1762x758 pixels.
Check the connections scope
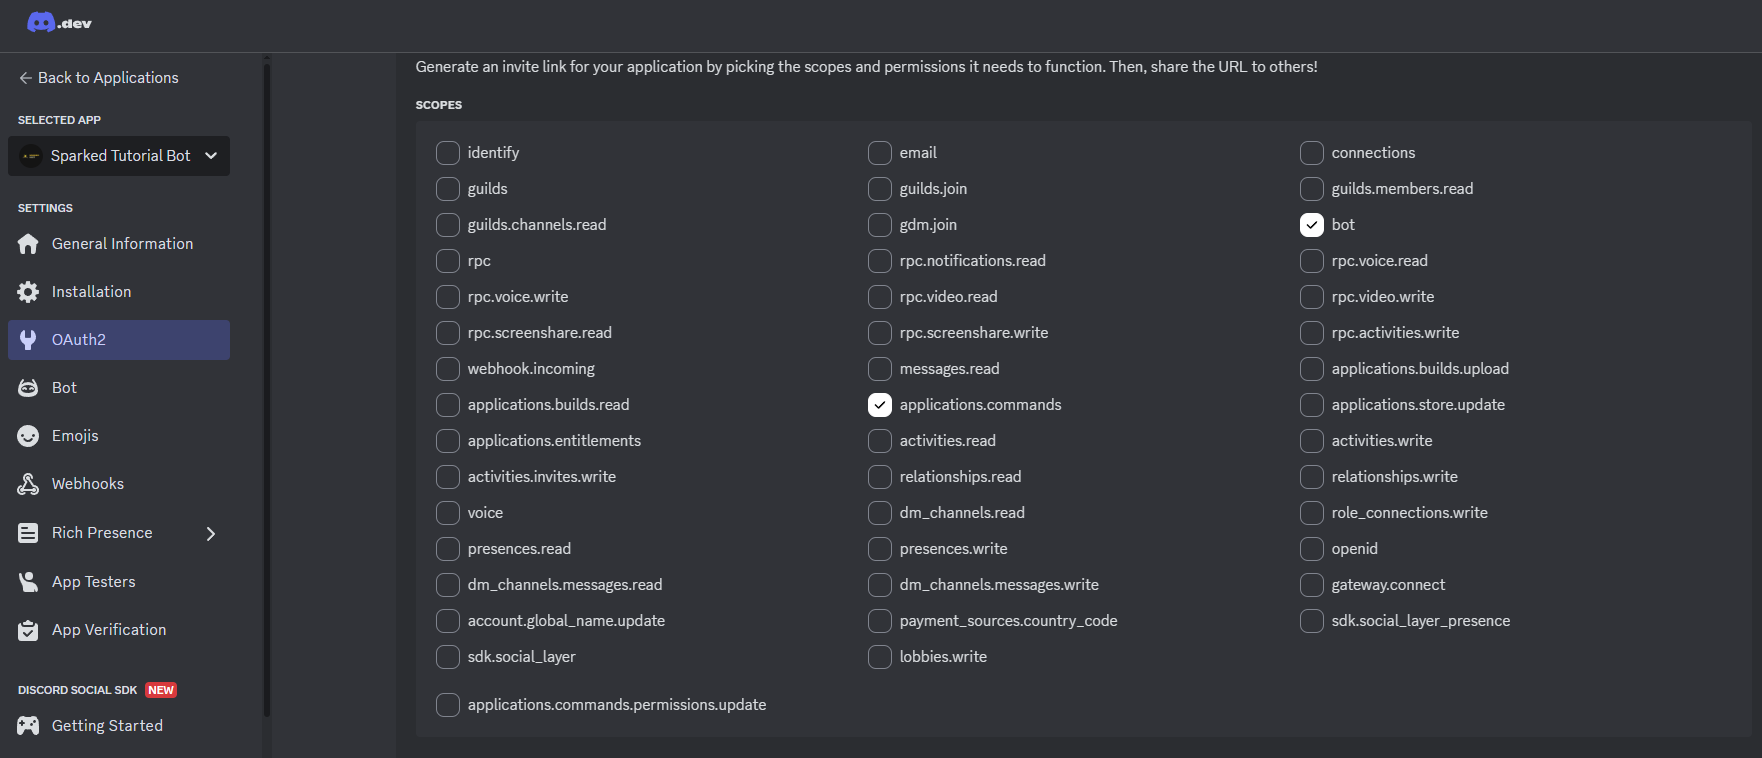(1312, 153)
